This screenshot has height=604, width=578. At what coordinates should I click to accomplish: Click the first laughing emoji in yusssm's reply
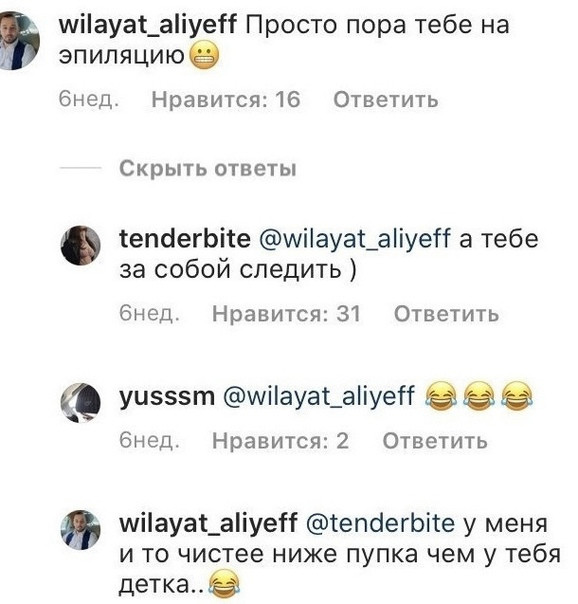[441, 396]
